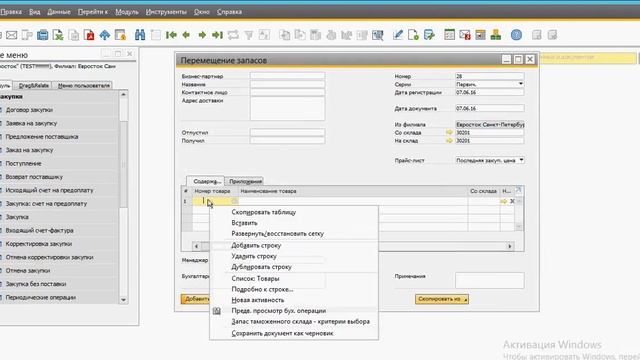Viewport: 640px width, 360px height.
Task: Switch to Меню пользователя tab
Action: [84, 85]
